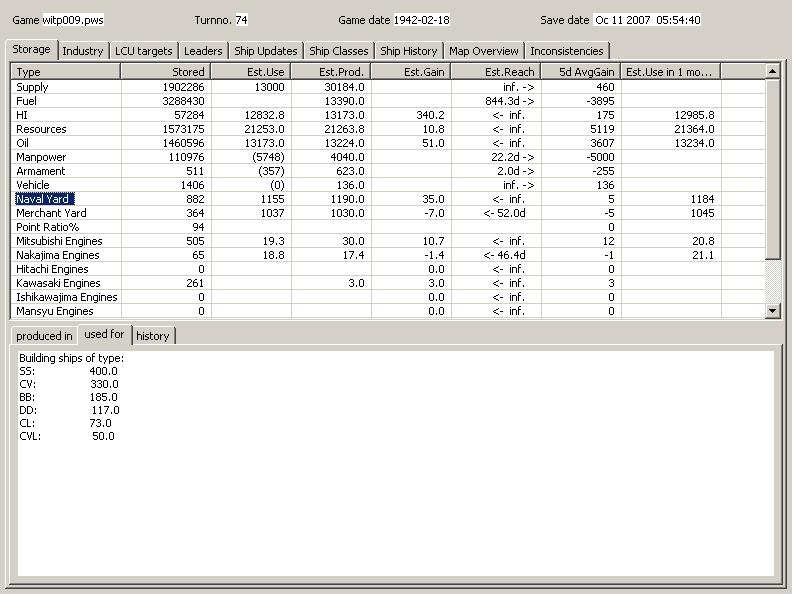Open the Ship History tab
Viewport: 792px width, 594px height.
pos(409,51)
